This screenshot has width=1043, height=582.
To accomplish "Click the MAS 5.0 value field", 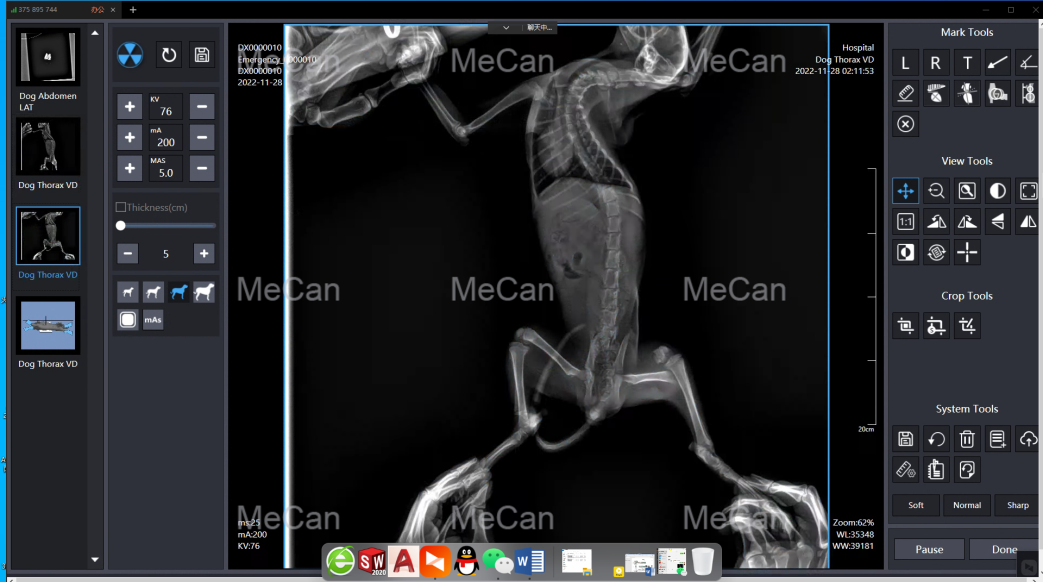I will pos(166,168).
